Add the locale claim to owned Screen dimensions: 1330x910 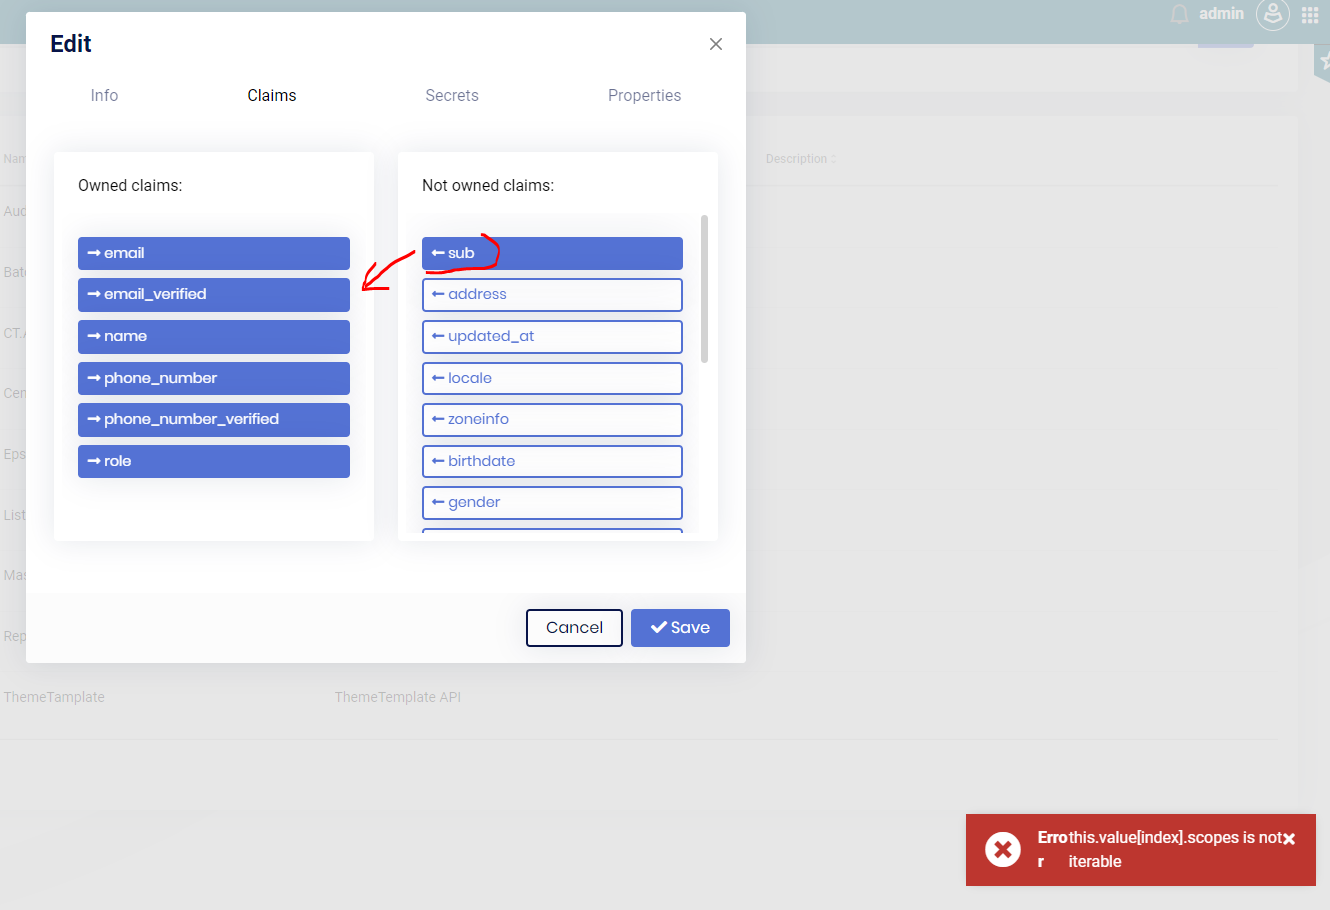552,378
